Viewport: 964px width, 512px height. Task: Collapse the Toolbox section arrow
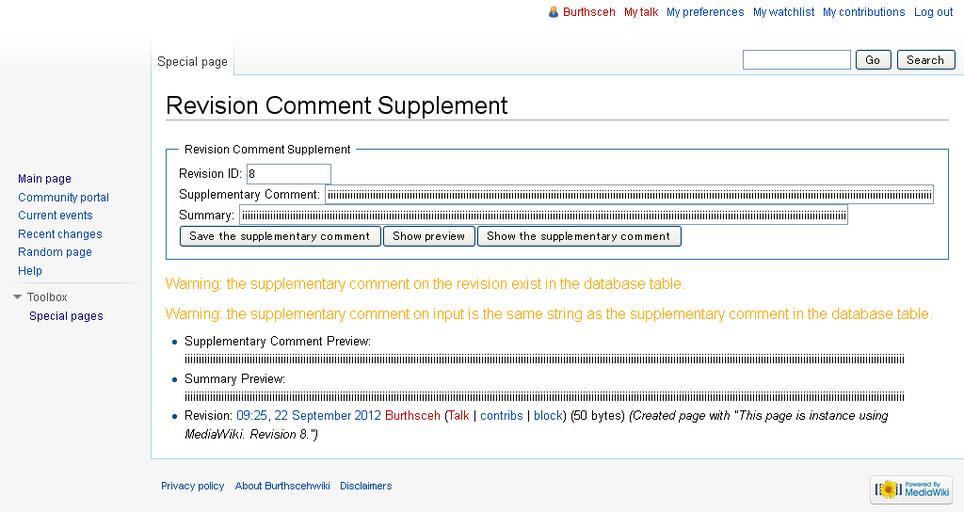tap(17, 297)
